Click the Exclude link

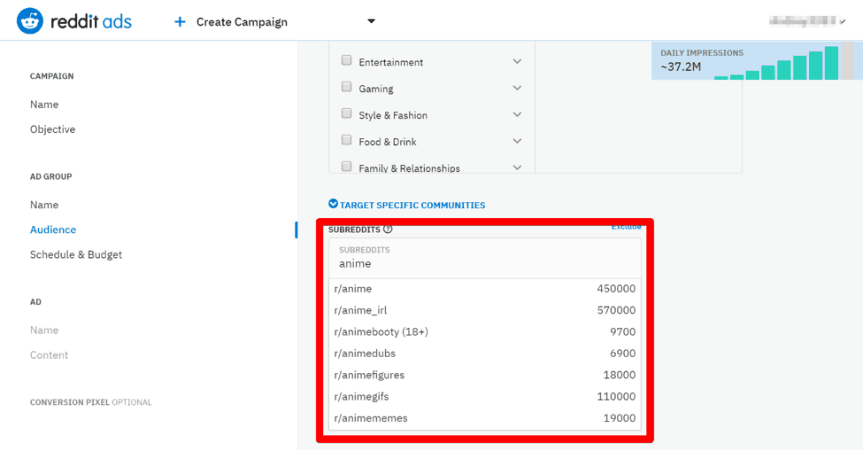626,227
